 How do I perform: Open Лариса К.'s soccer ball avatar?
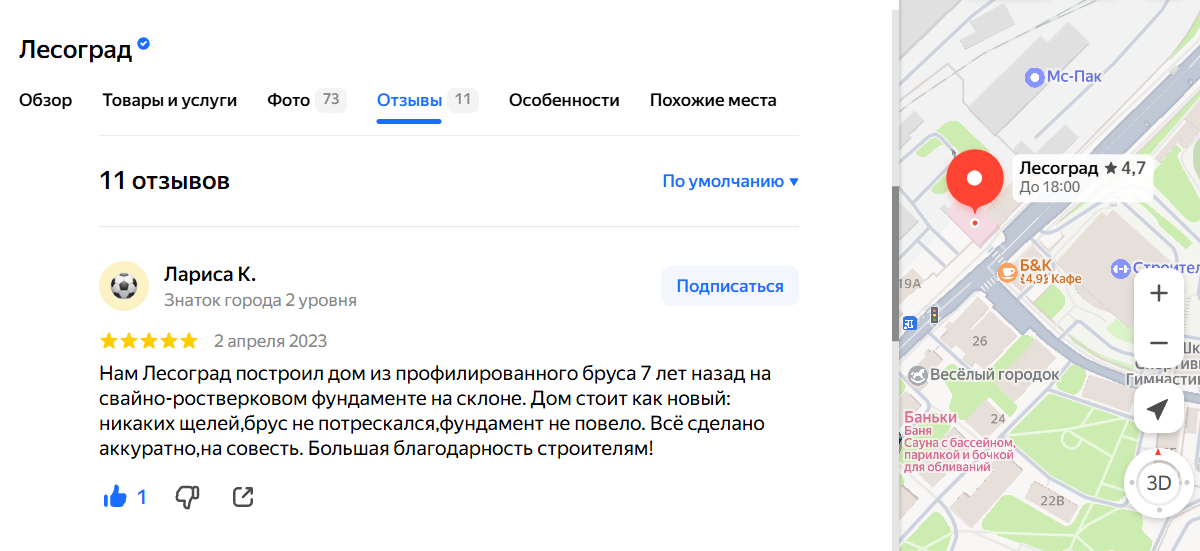(x=124, y=288)
